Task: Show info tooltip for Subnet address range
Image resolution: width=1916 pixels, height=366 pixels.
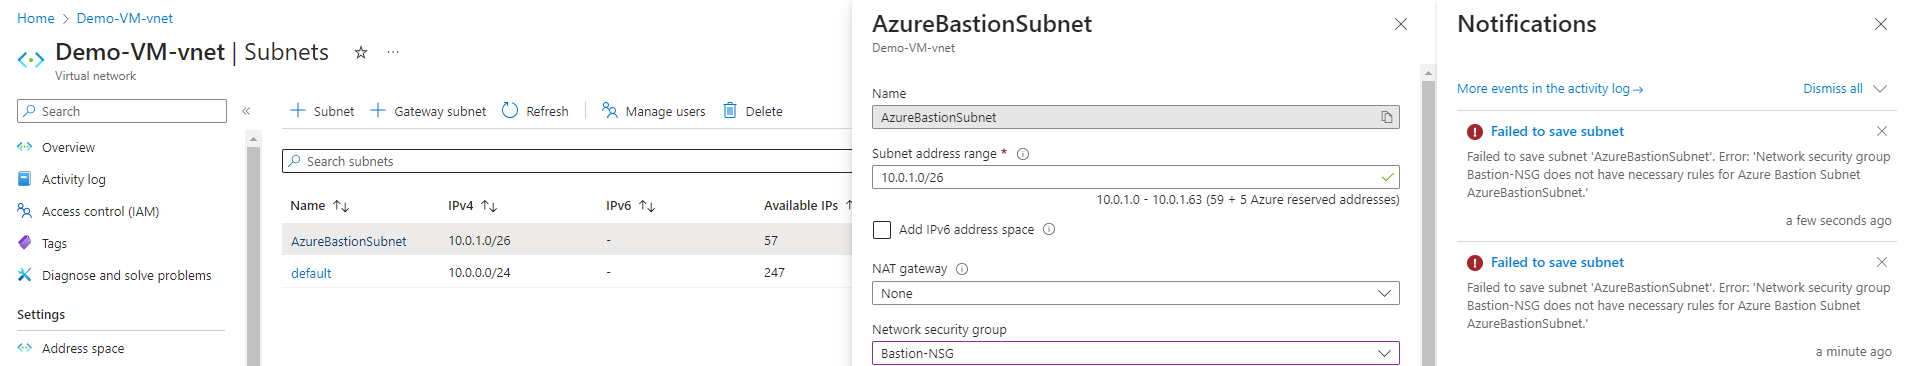Action: pos(1023,154)
